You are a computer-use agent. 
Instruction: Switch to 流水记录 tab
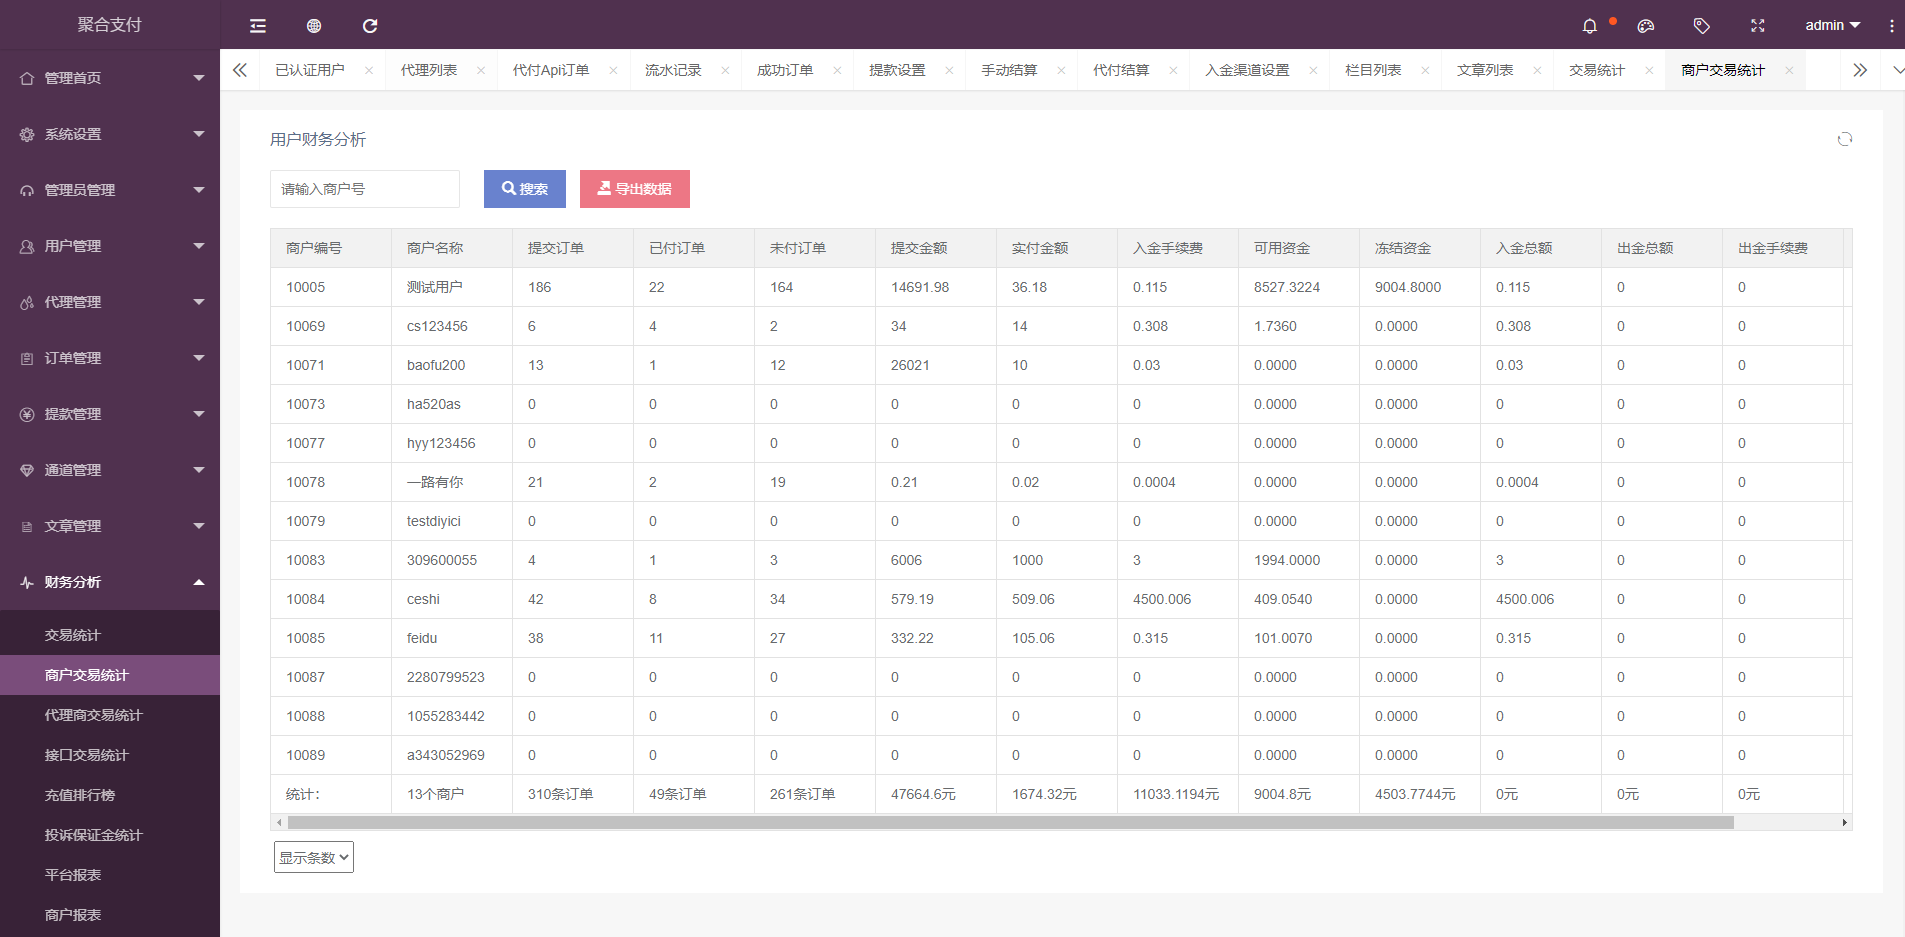click(x=673, y=70)
